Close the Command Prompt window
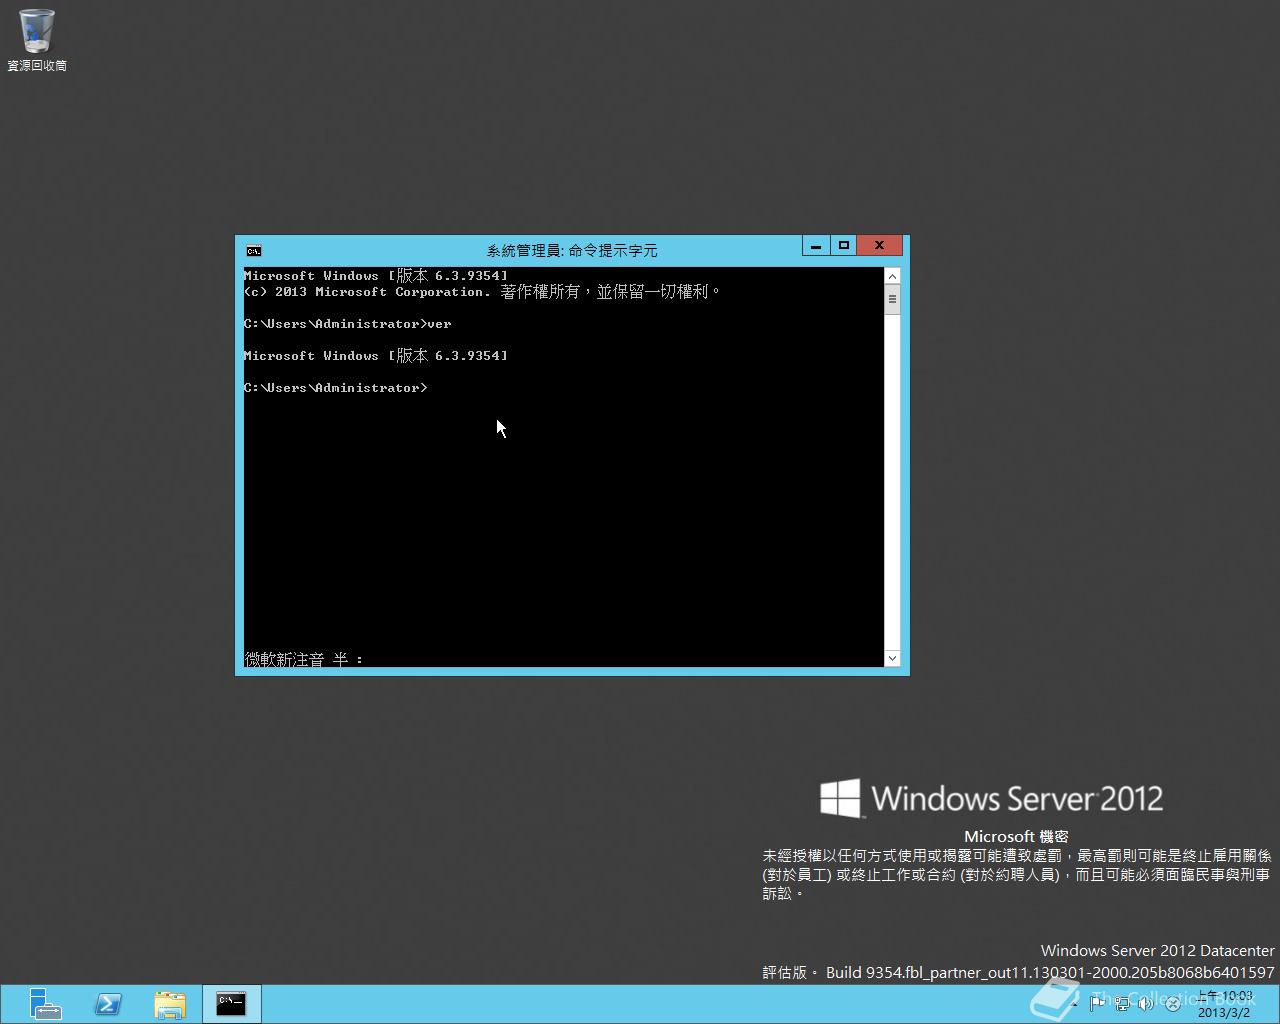Viewport: 1280px width, 1024px height. tap(880, 245)
